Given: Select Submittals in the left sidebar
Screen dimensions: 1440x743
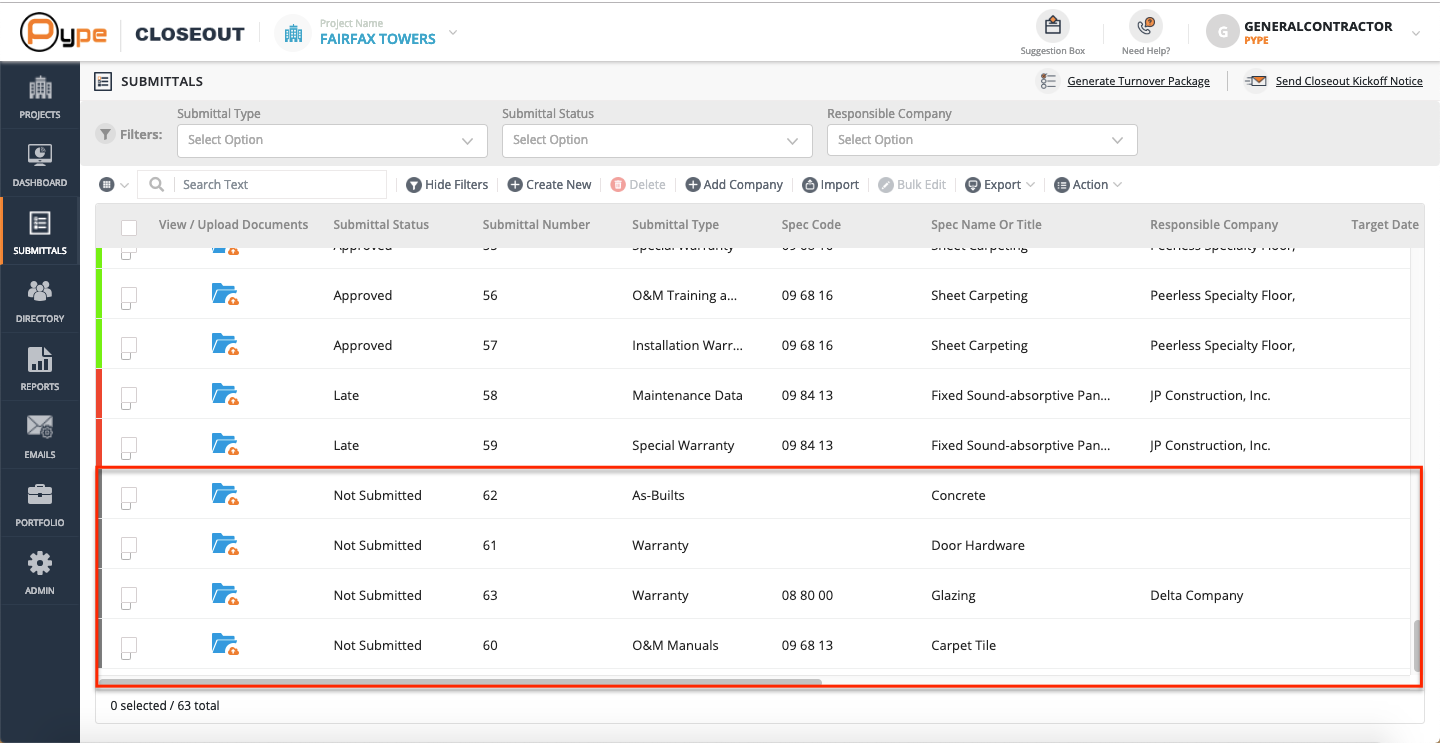Looking at the screenshot, I should pyautogui.click(x=40, y=233).
